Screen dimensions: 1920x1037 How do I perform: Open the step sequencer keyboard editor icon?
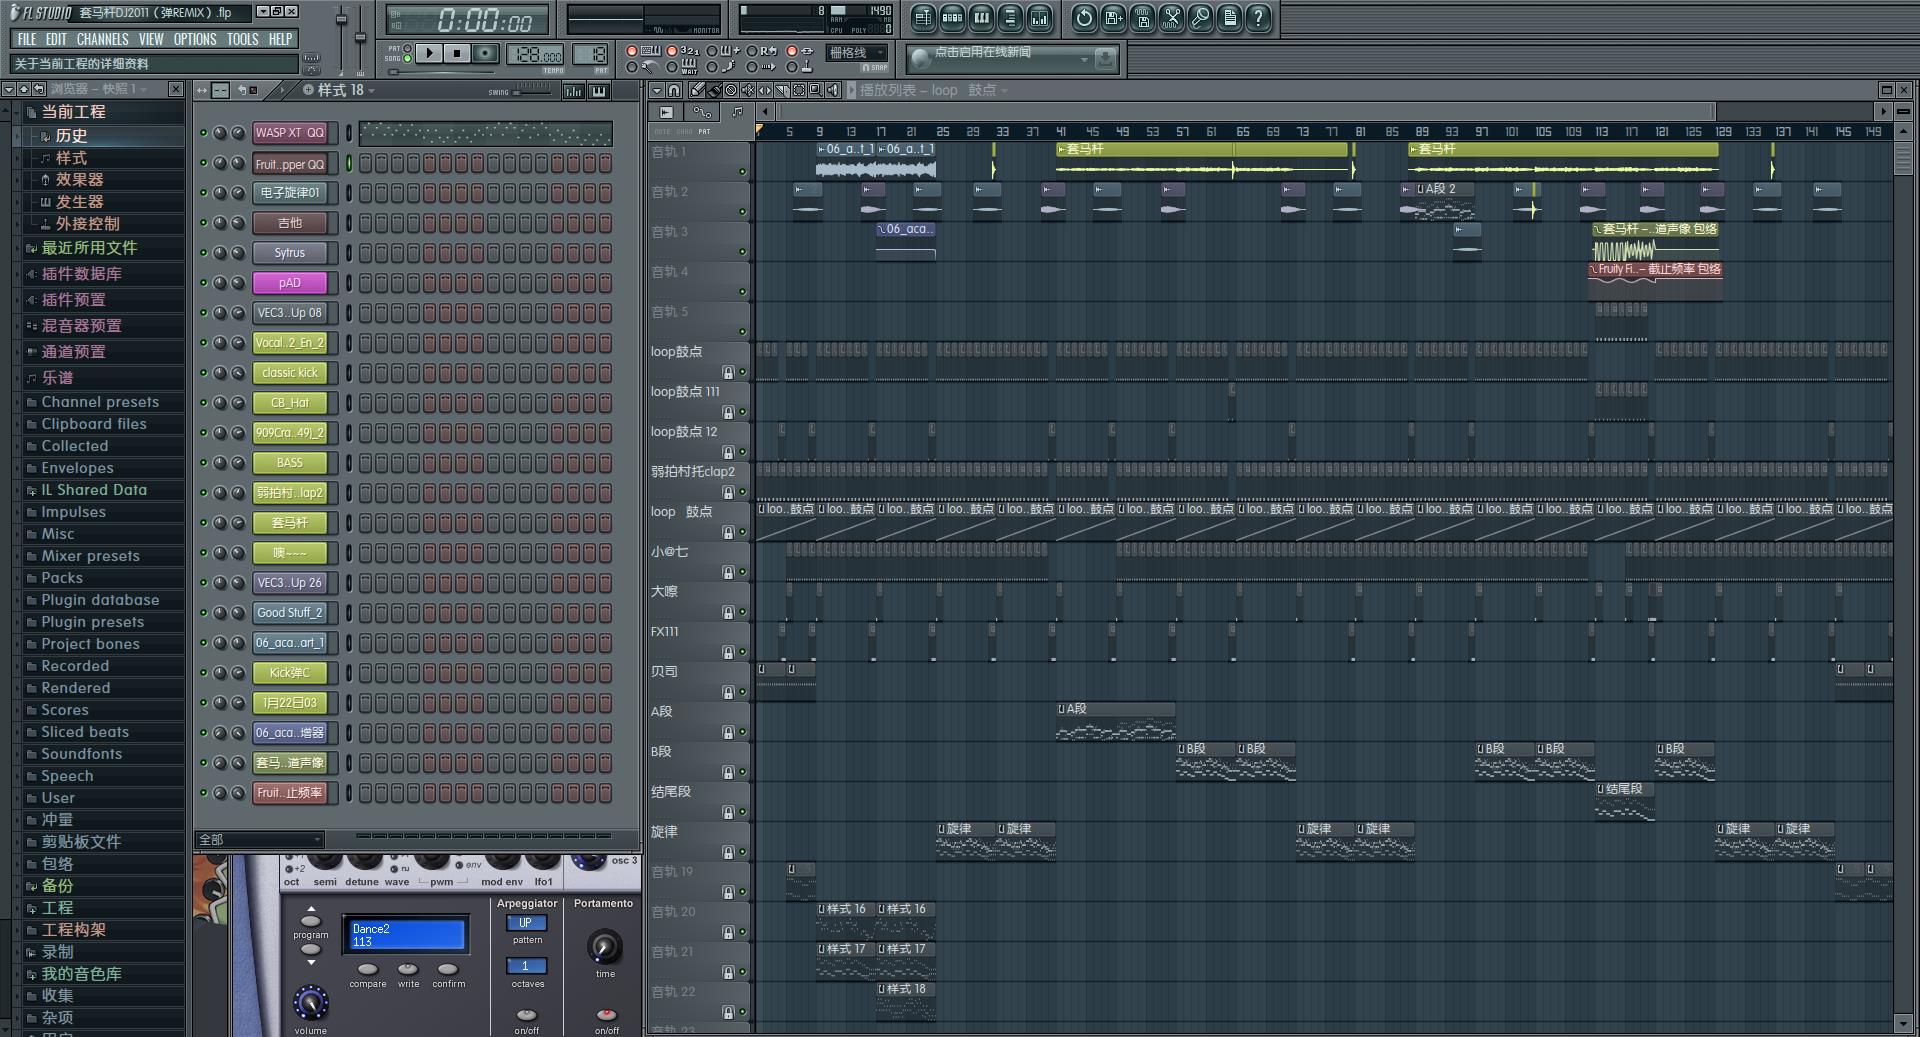coord(599,91)
